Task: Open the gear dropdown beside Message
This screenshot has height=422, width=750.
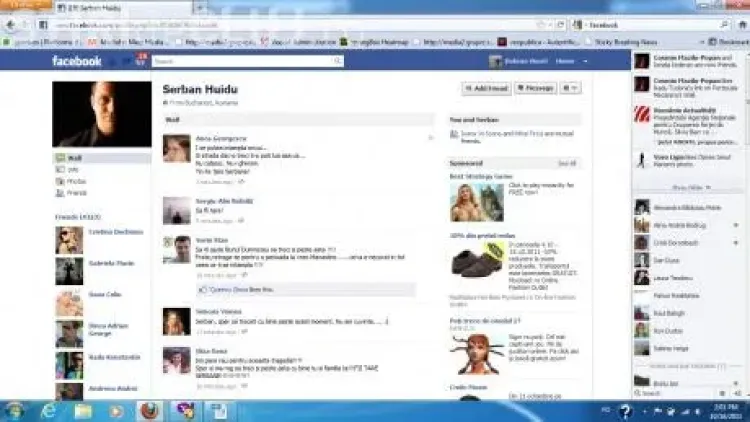Action: pos(571,89)
